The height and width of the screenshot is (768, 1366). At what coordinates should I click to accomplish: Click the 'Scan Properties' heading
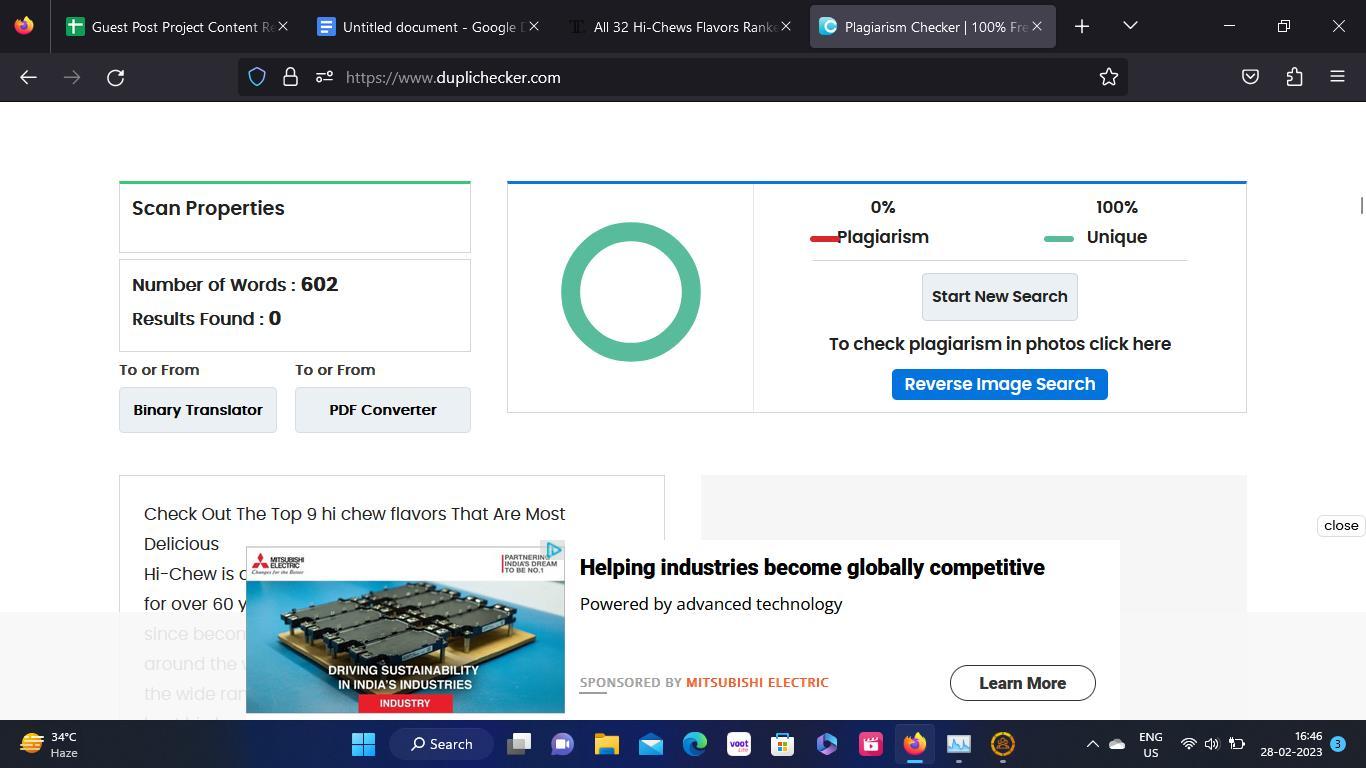coord(208,209)
